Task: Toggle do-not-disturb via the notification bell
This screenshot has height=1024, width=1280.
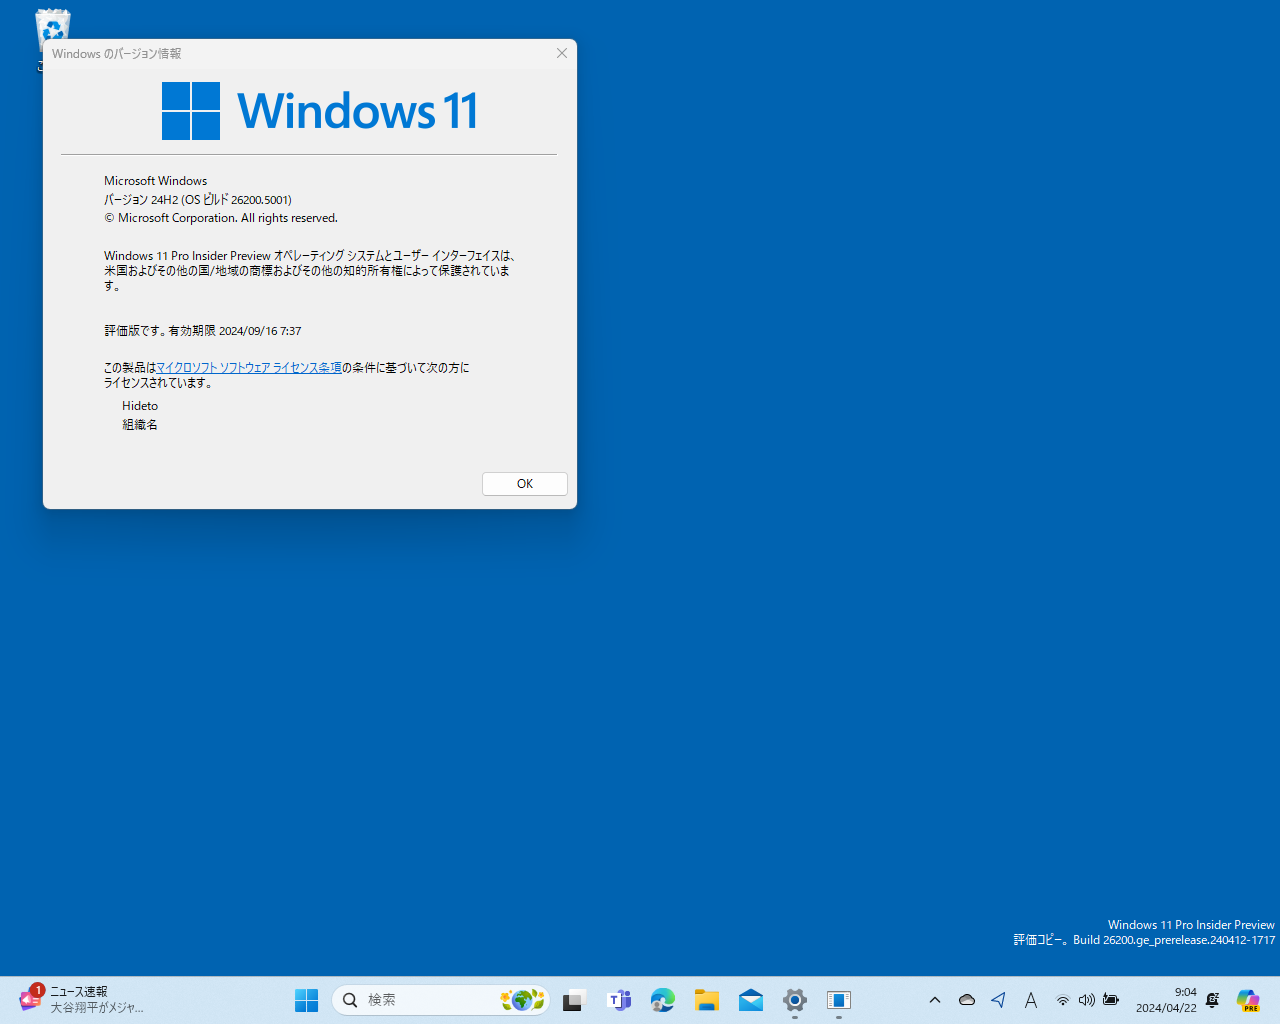Action: click(x=1212, y=999)
